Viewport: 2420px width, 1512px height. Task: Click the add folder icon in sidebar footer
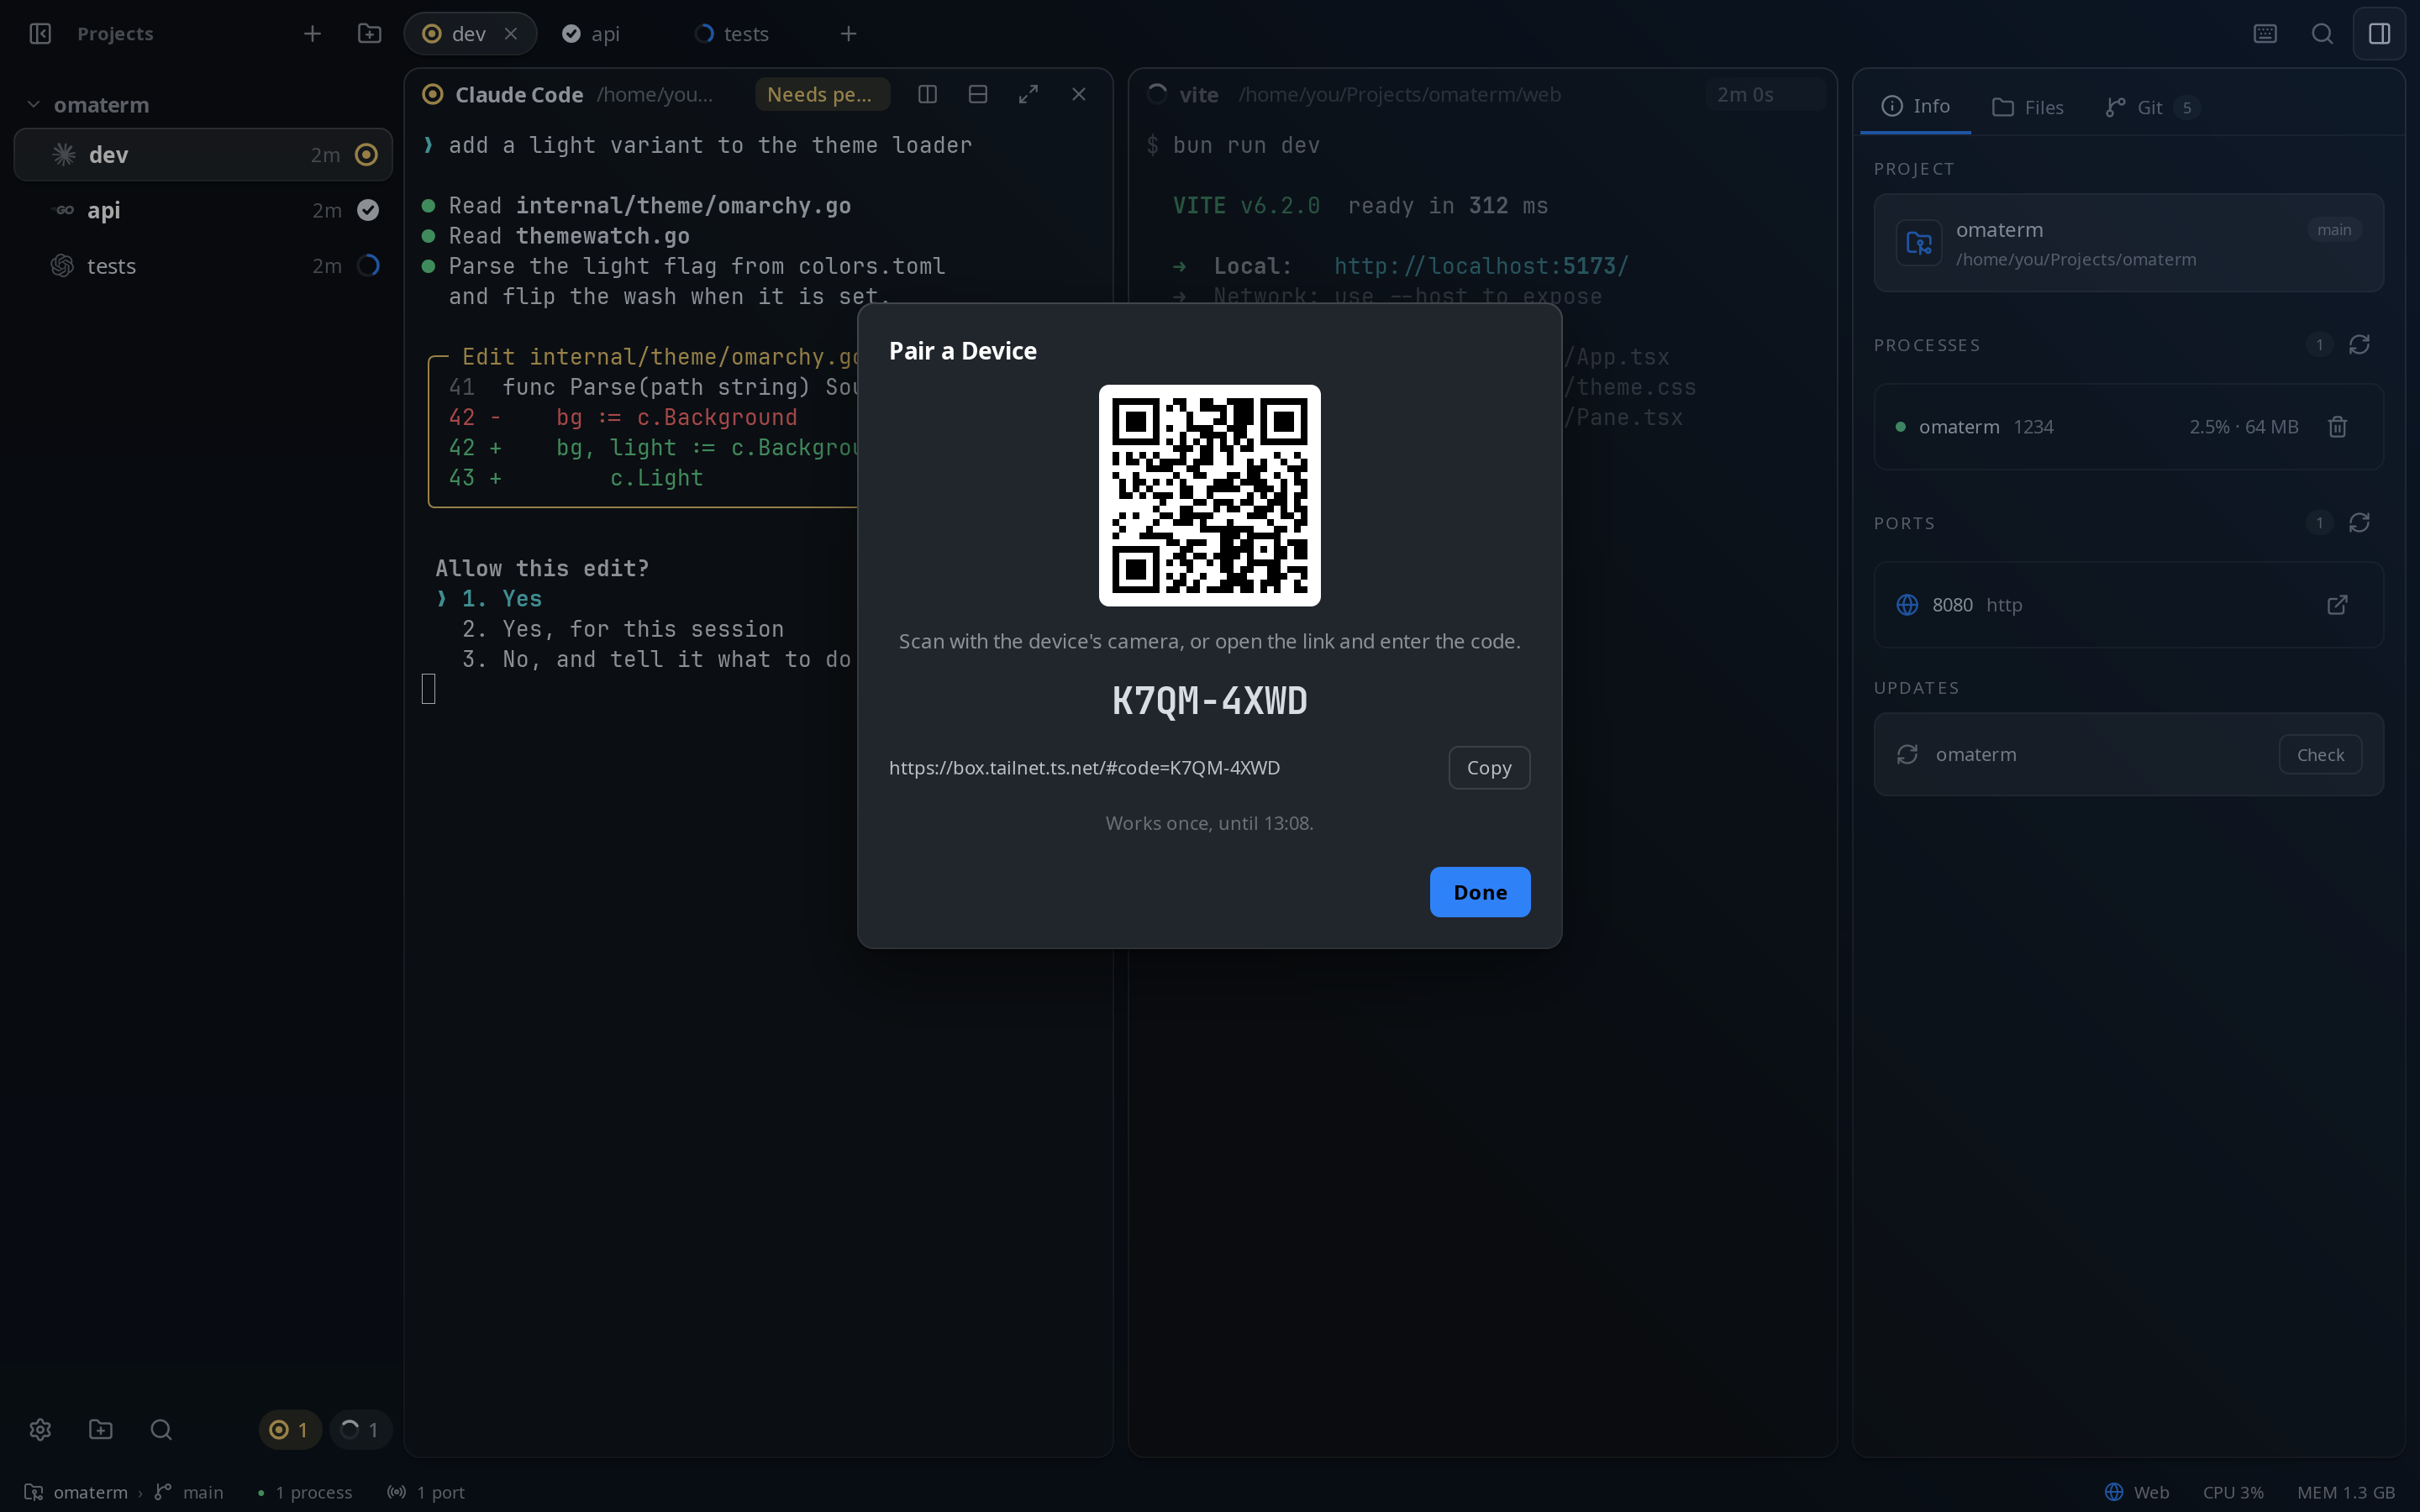[100, 1429]
